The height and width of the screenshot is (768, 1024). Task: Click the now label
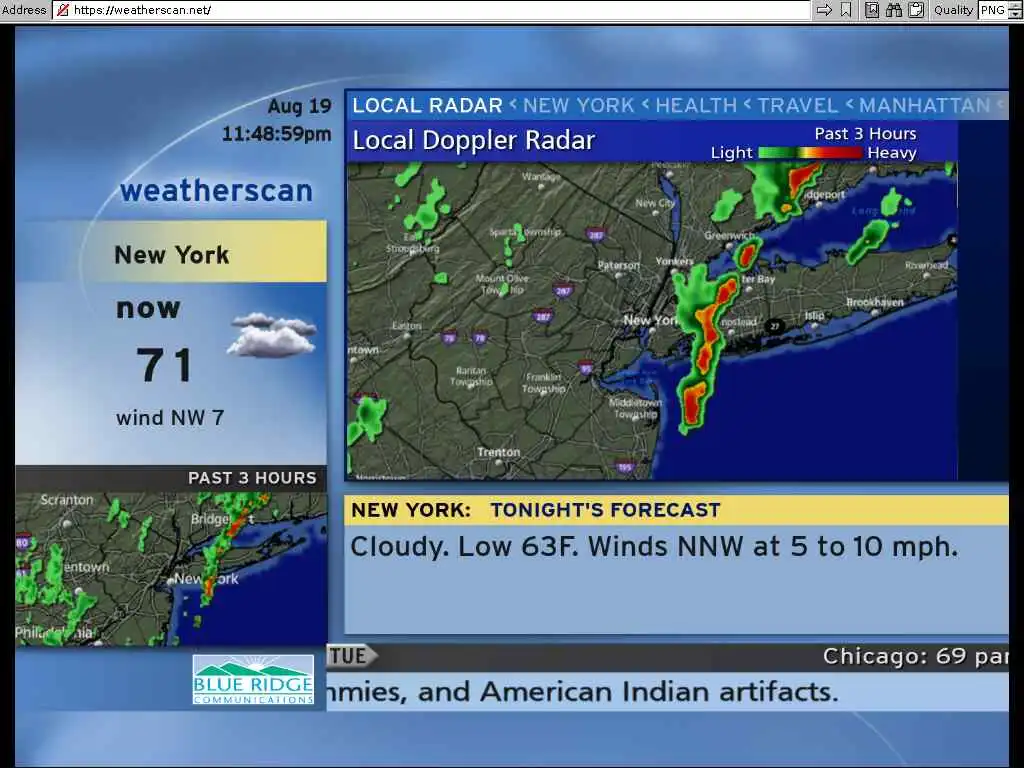148,308
